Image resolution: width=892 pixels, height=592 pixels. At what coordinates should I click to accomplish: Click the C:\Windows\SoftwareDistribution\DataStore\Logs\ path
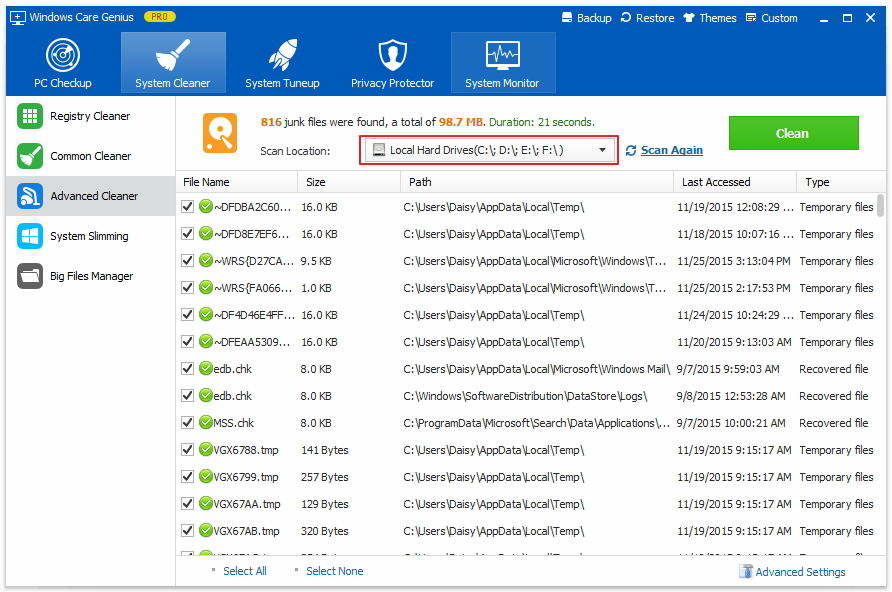(x=525, y=396)
